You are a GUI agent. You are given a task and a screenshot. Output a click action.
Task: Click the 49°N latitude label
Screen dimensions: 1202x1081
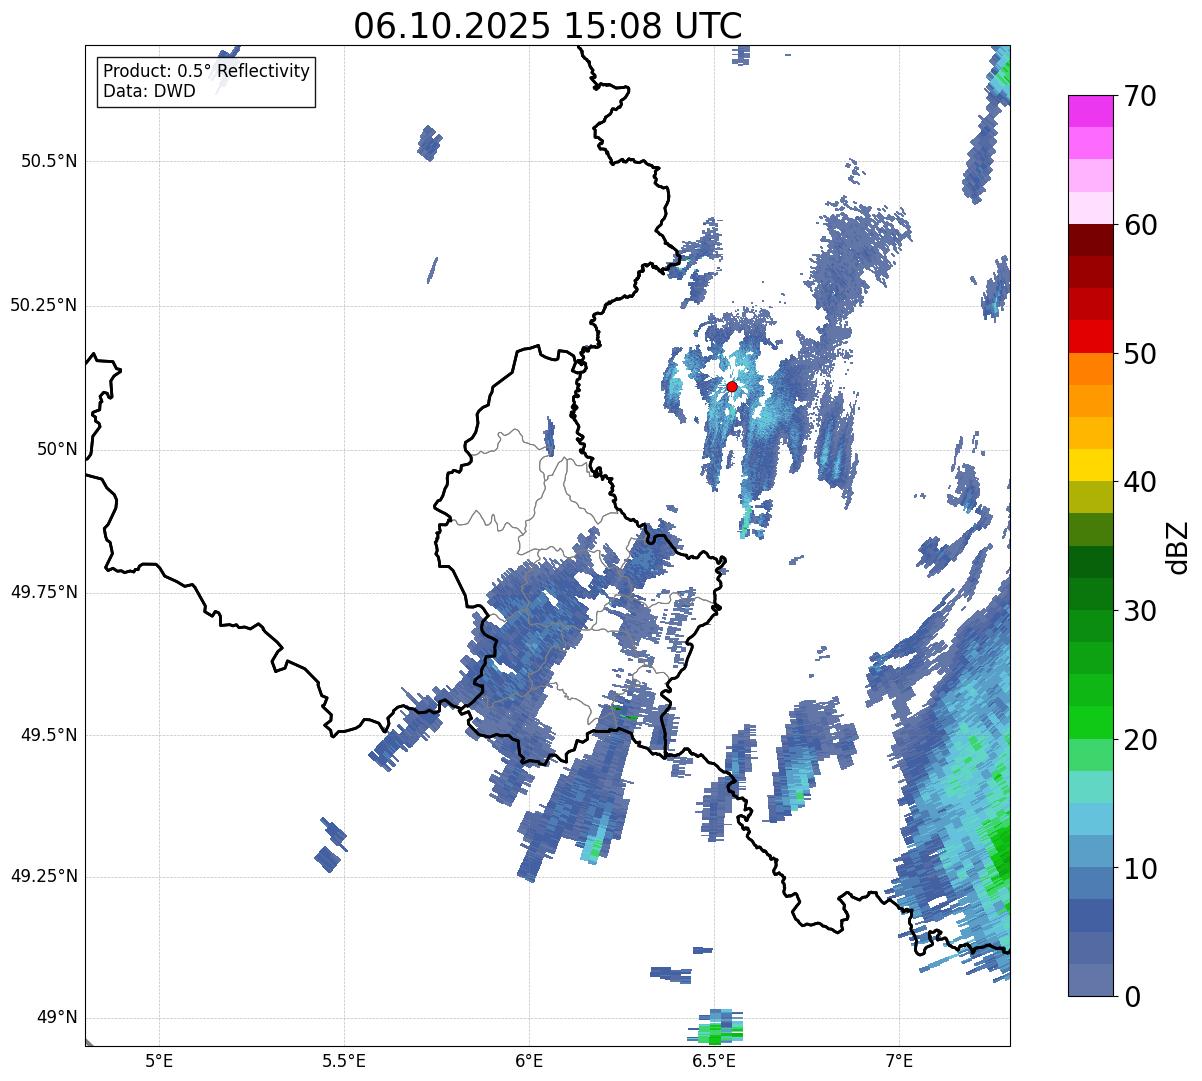57,1018
